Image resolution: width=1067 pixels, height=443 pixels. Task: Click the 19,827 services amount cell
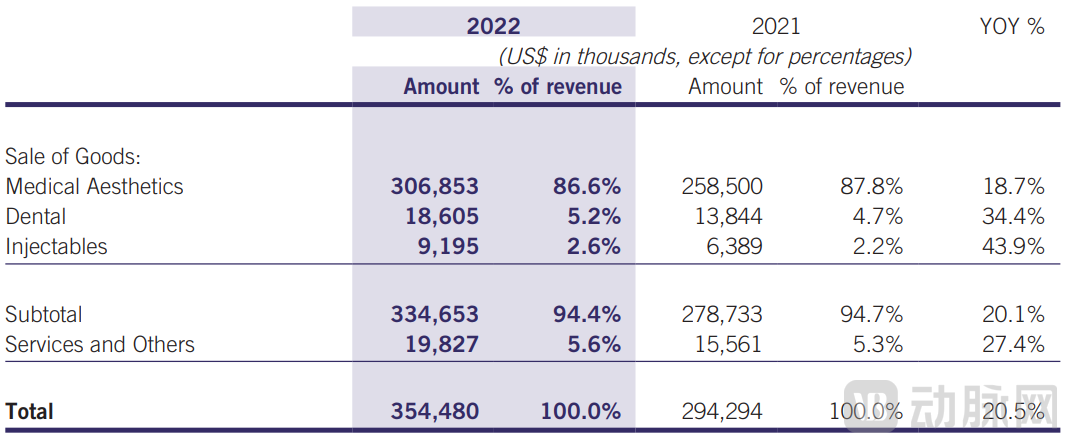[441, 344]
